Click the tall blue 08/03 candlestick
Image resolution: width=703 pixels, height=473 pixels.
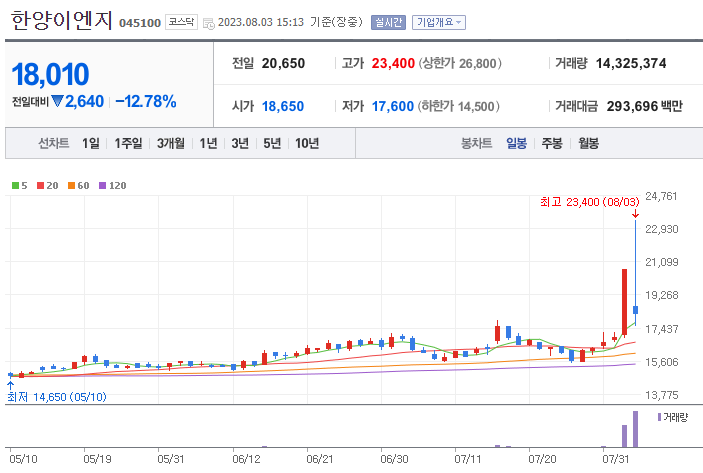tap(635, 272)
